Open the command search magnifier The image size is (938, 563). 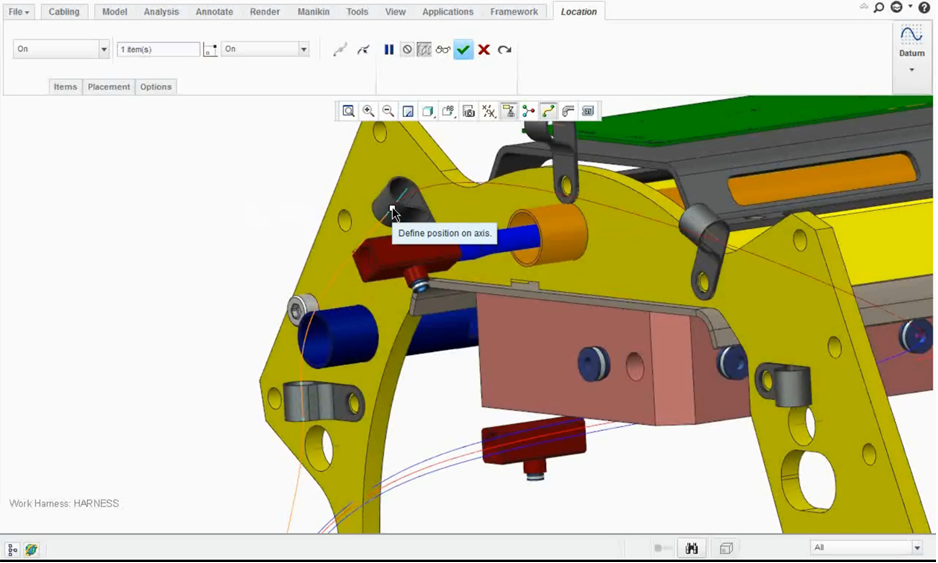879,8
